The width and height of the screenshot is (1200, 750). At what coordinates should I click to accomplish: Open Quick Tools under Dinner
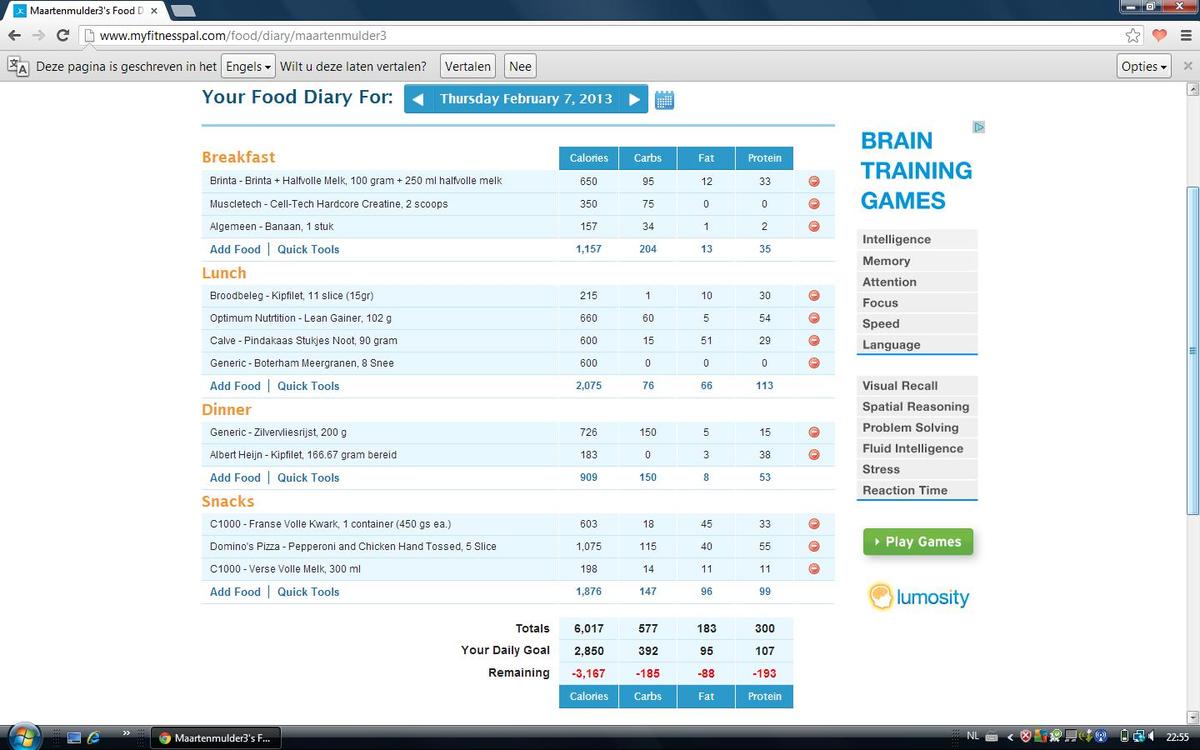pyautogui.click(x=308, y=478)
